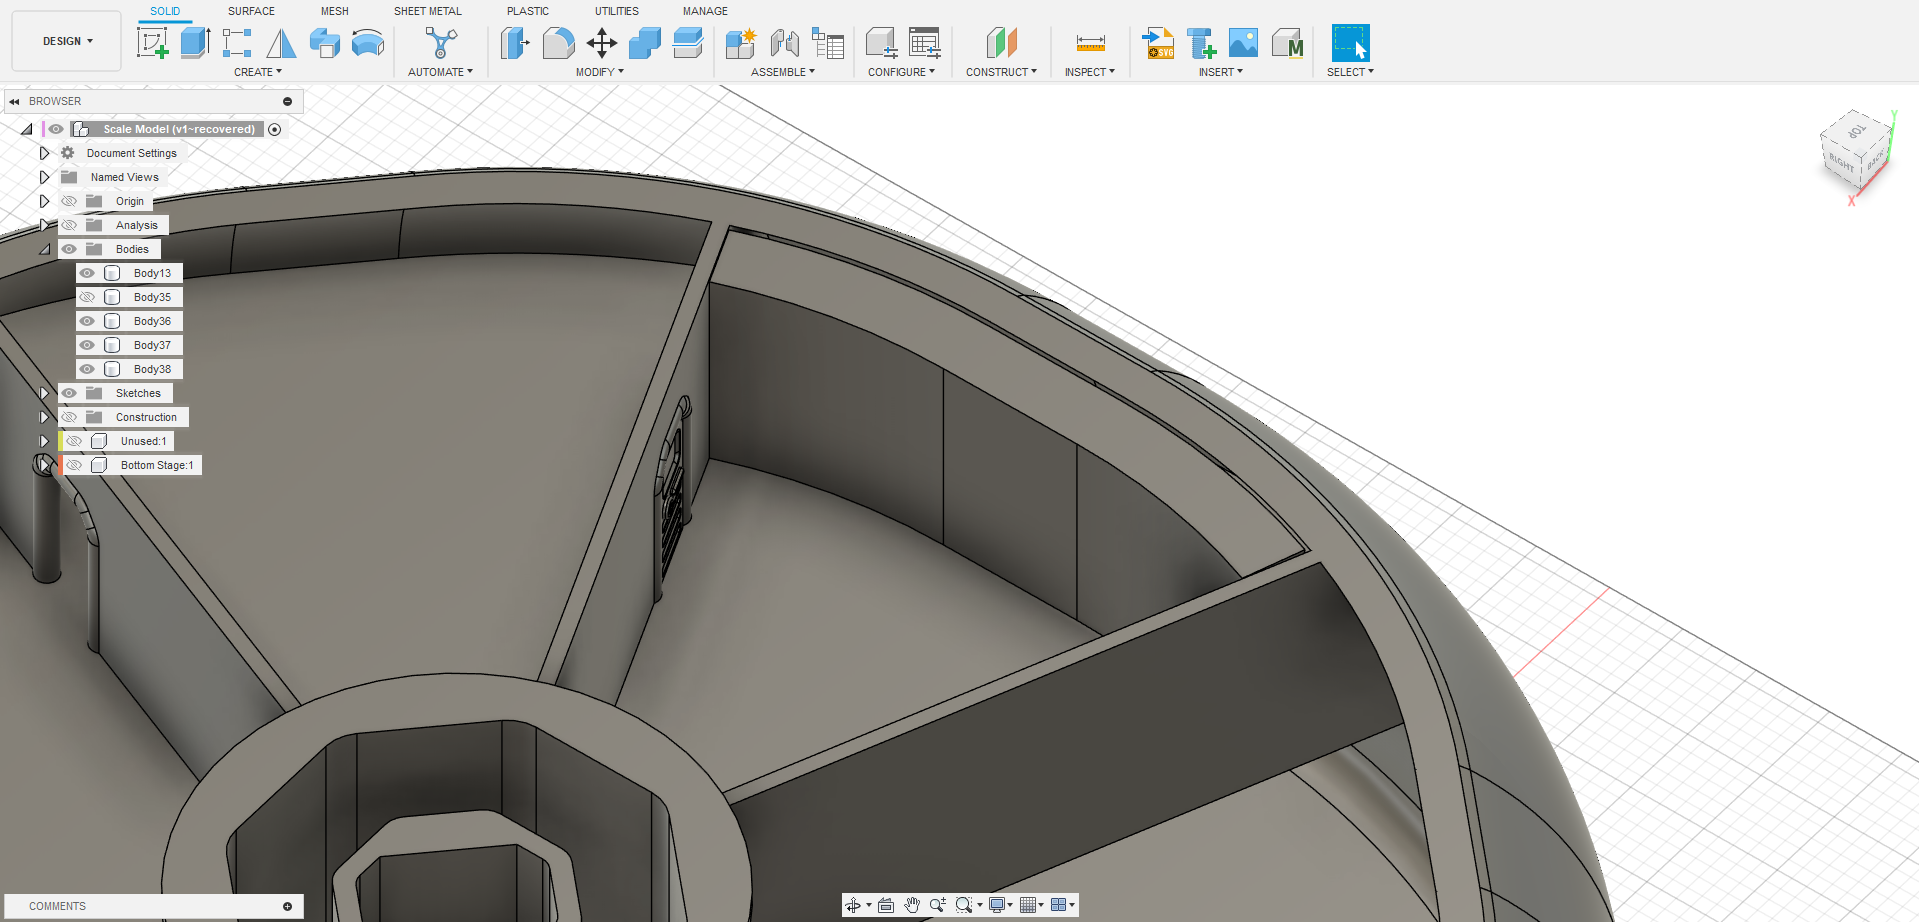Screen dimensions: 1919x922
Task: Open the CREATE dropdown menu
Action: (x=258, y=72)
